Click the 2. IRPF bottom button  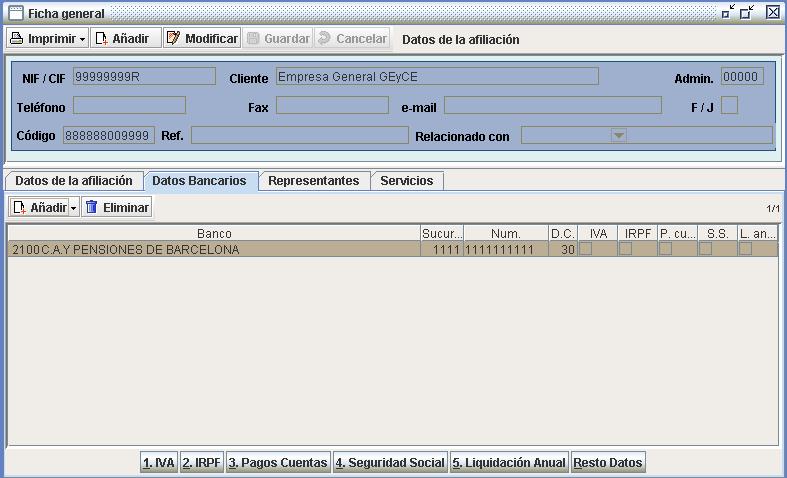tap(202, 462)
